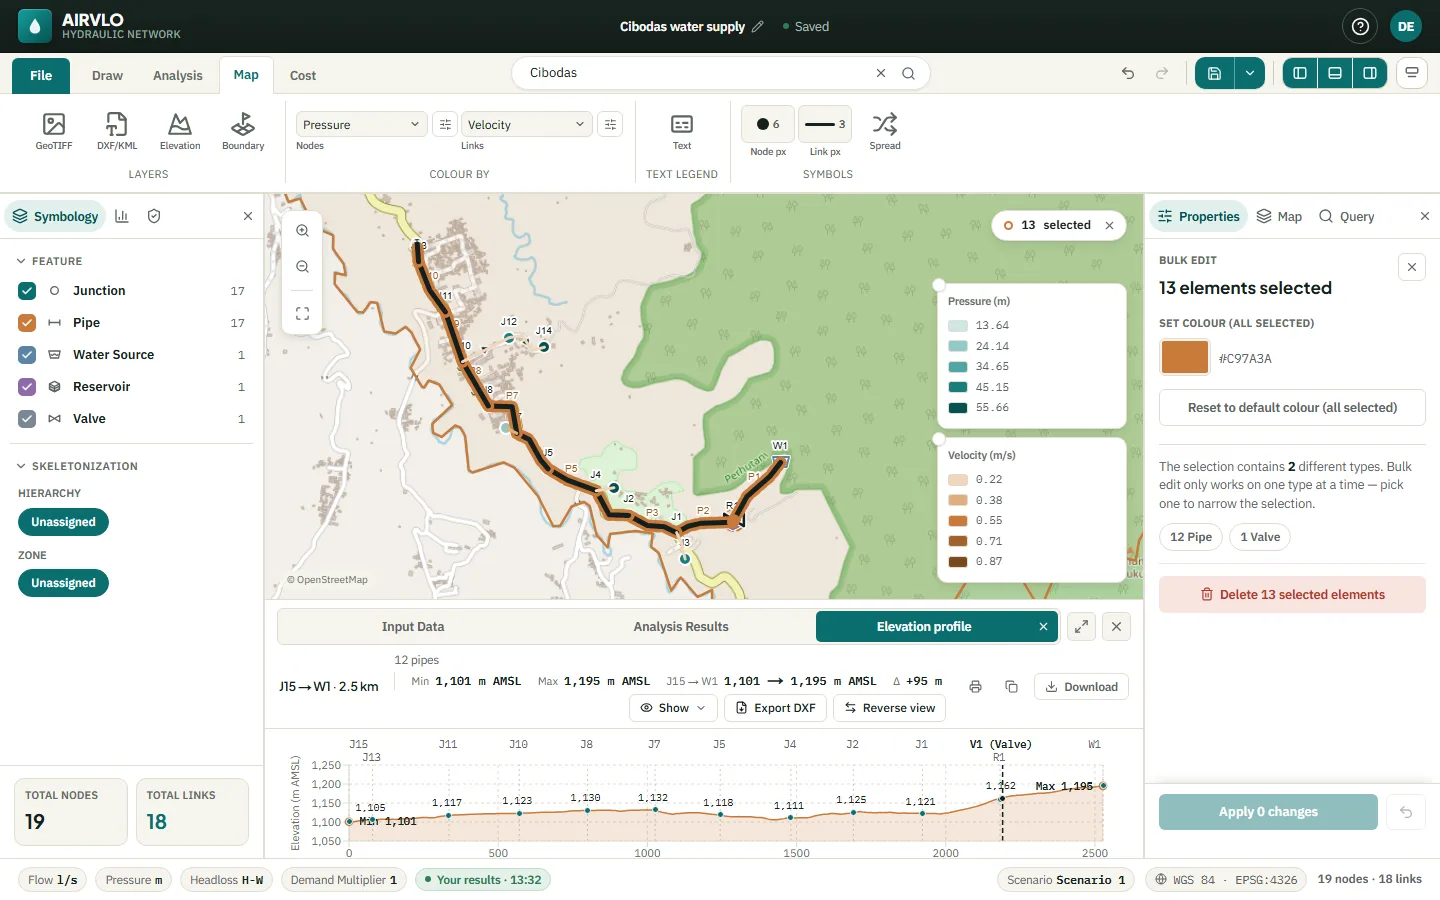Open the Query tab in right panel

[x=1347, y=216]
